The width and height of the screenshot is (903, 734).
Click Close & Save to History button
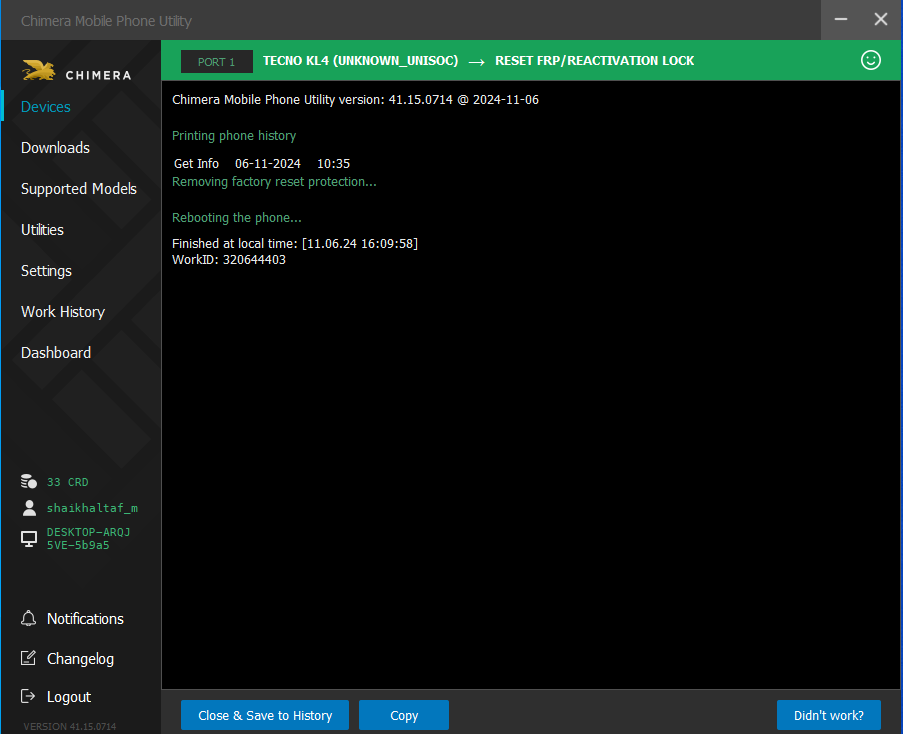point(265,715)
